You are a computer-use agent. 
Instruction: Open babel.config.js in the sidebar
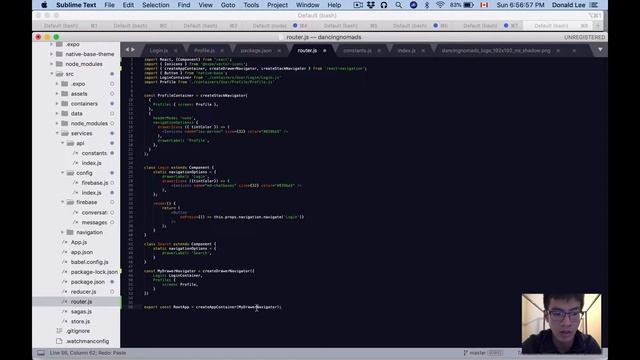(89, 262)
